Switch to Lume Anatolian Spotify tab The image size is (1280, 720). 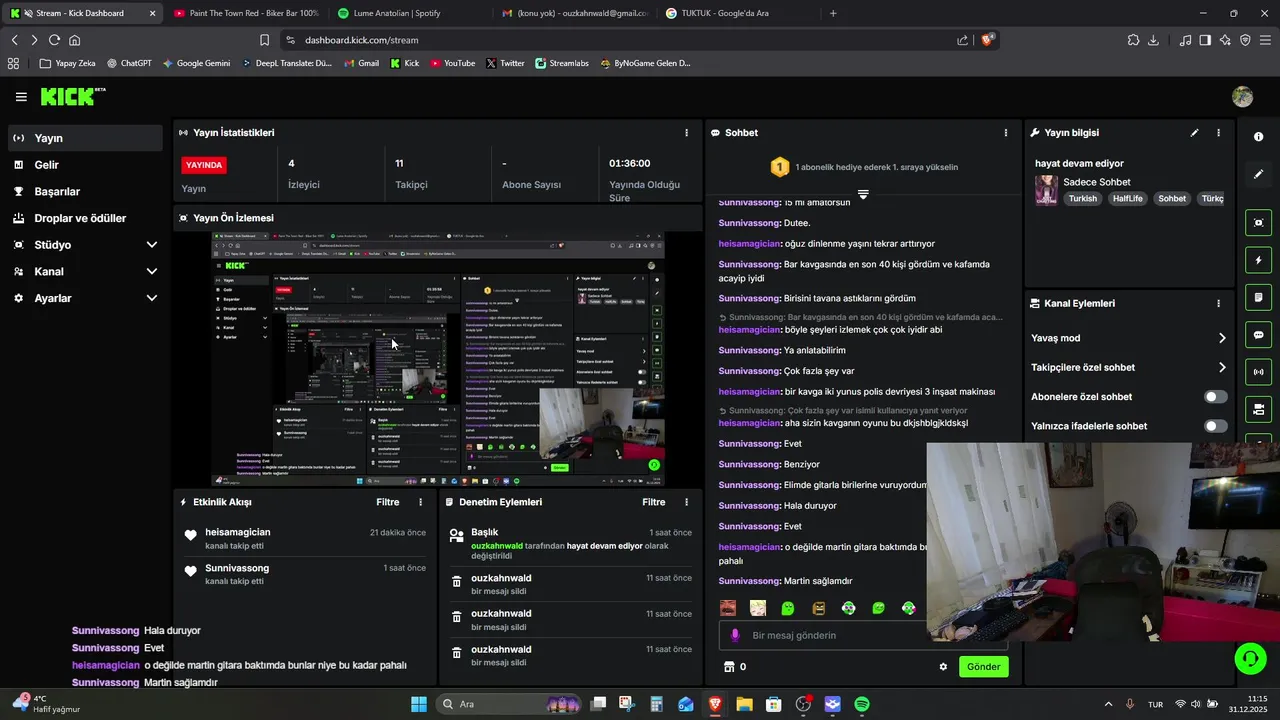410,13
